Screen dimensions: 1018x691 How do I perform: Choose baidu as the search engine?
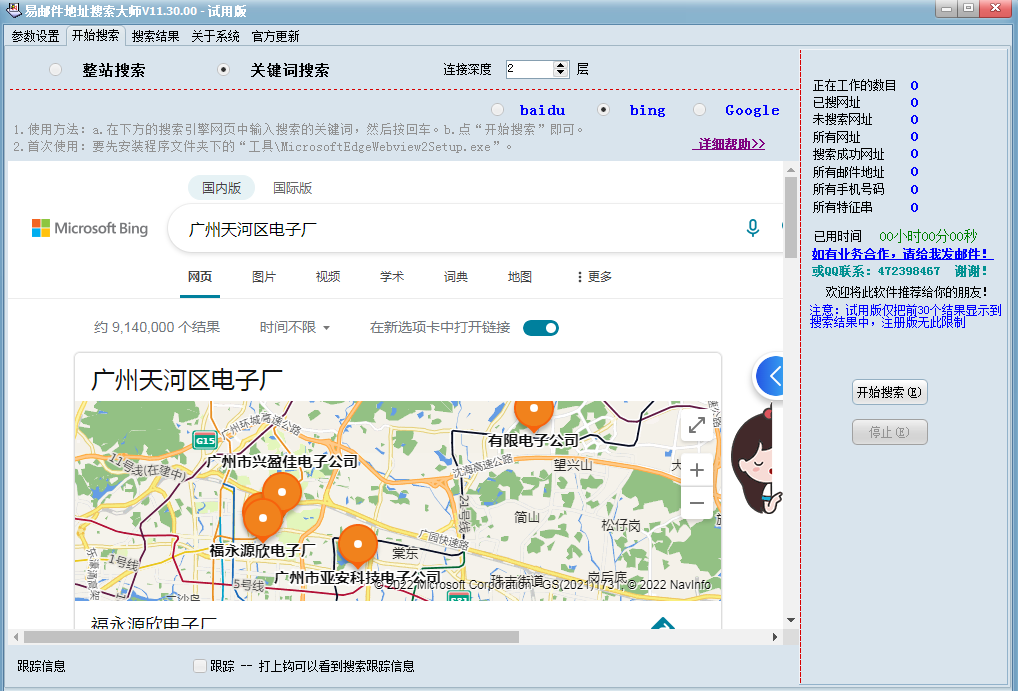click(497, 110)
